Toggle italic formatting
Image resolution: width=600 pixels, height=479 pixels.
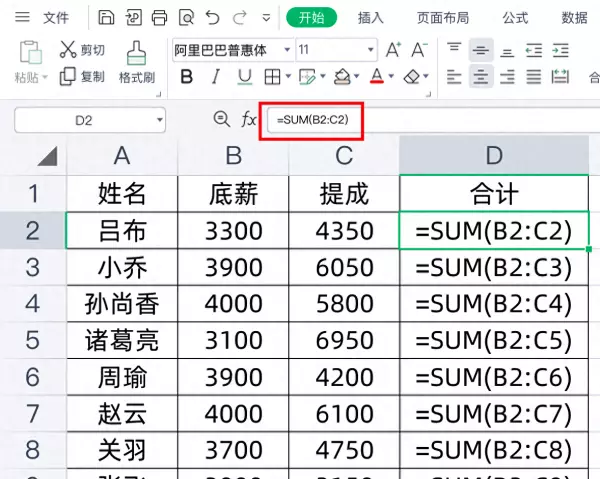pyautogui.click(x=216, y=77)
